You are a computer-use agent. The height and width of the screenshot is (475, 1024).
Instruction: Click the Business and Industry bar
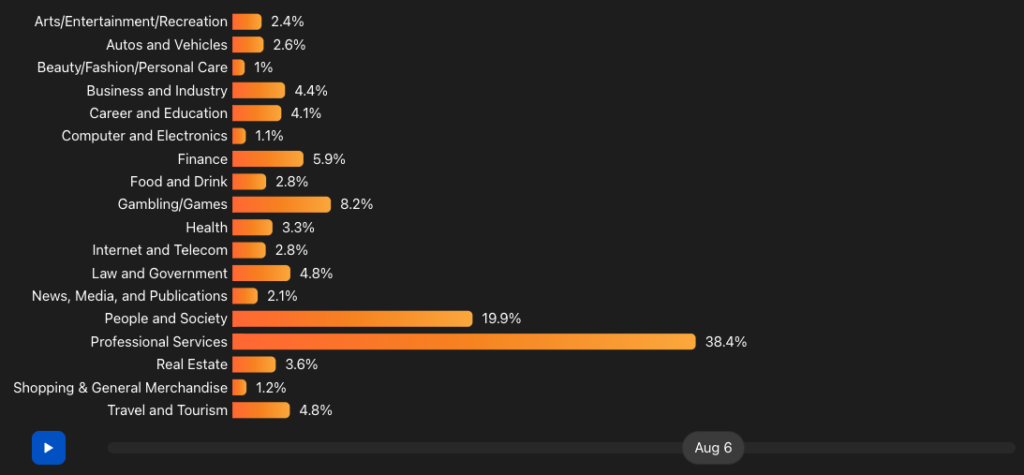259,90
